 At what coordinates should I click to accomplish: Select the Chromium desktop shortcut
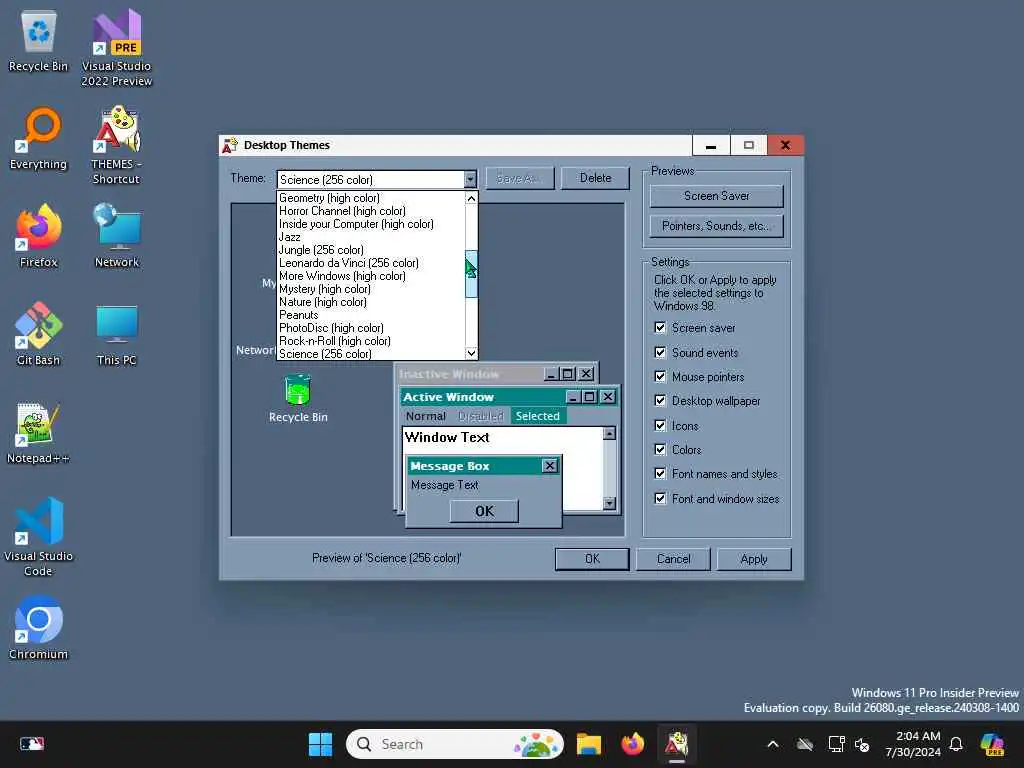39,628
